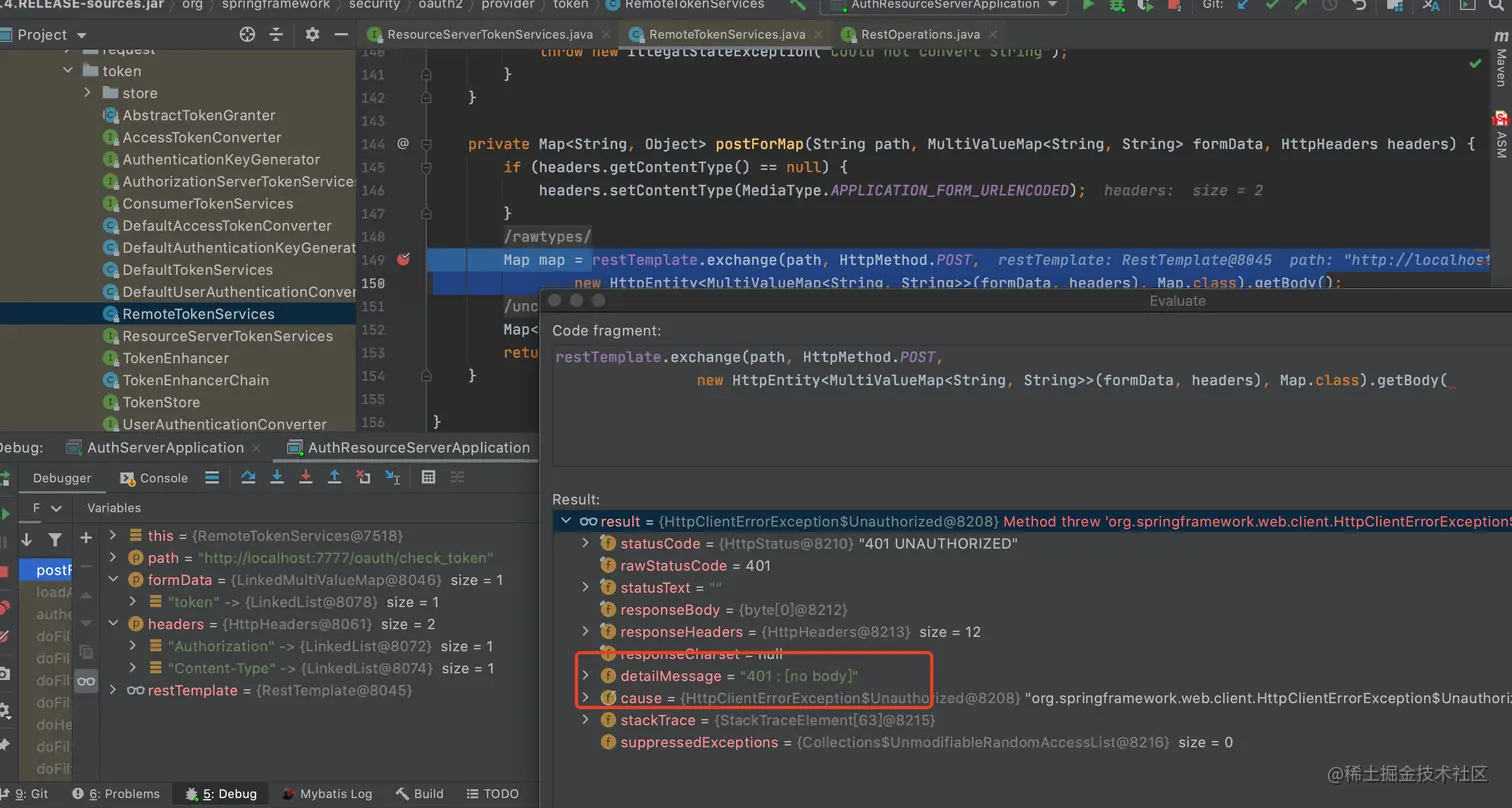Open Project panel settings gear
This screenshot has height=808, width=1512.
[x=312, y=34]
